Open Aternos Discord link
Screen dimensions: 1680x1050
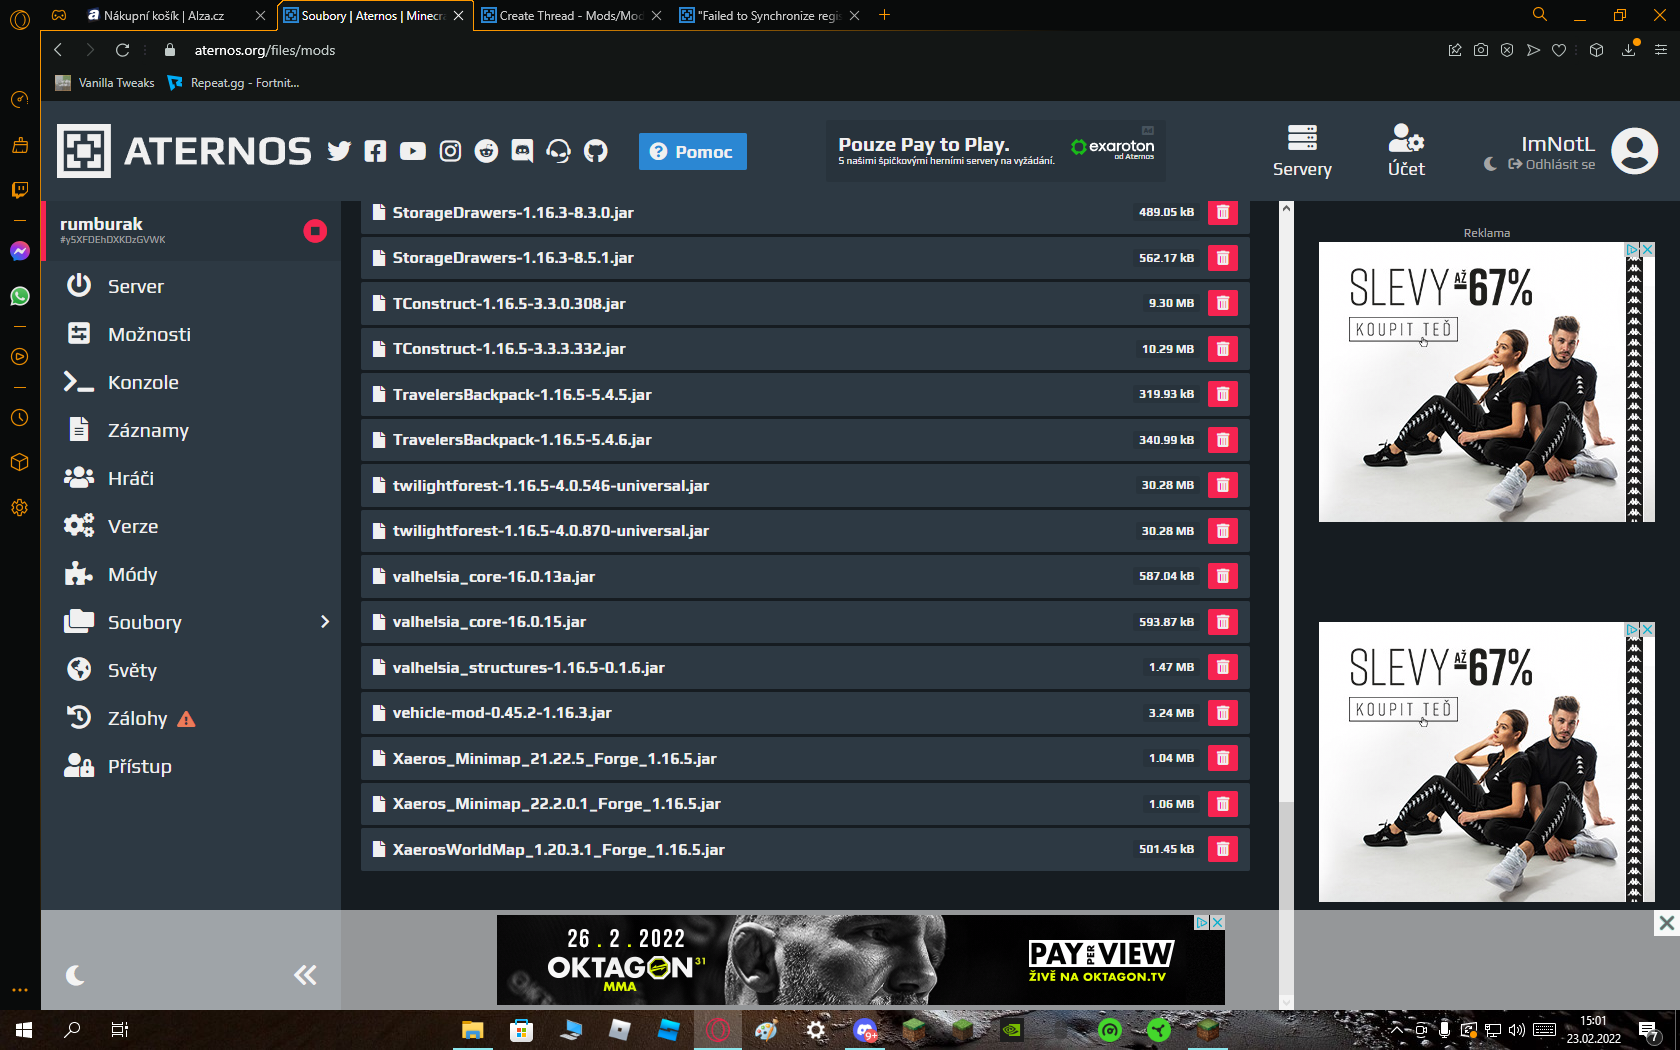tap(522, 151)
